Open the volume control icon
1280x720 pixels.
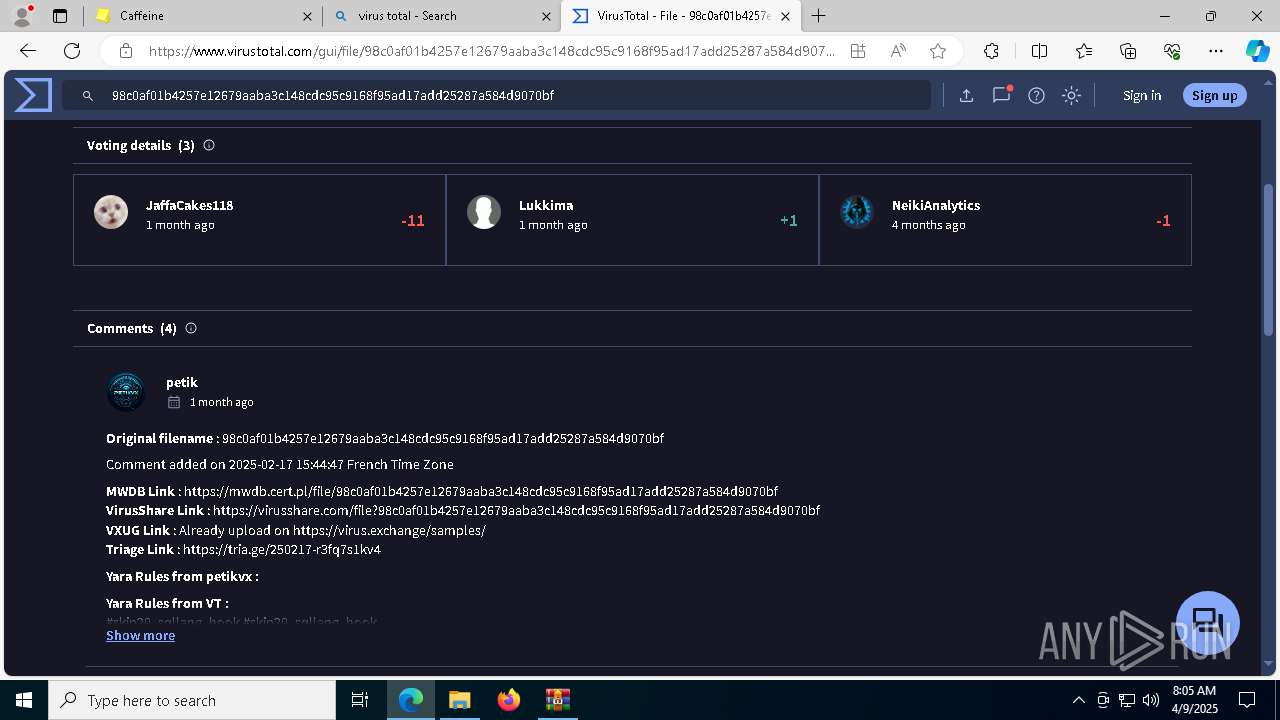click(1151, 700)
